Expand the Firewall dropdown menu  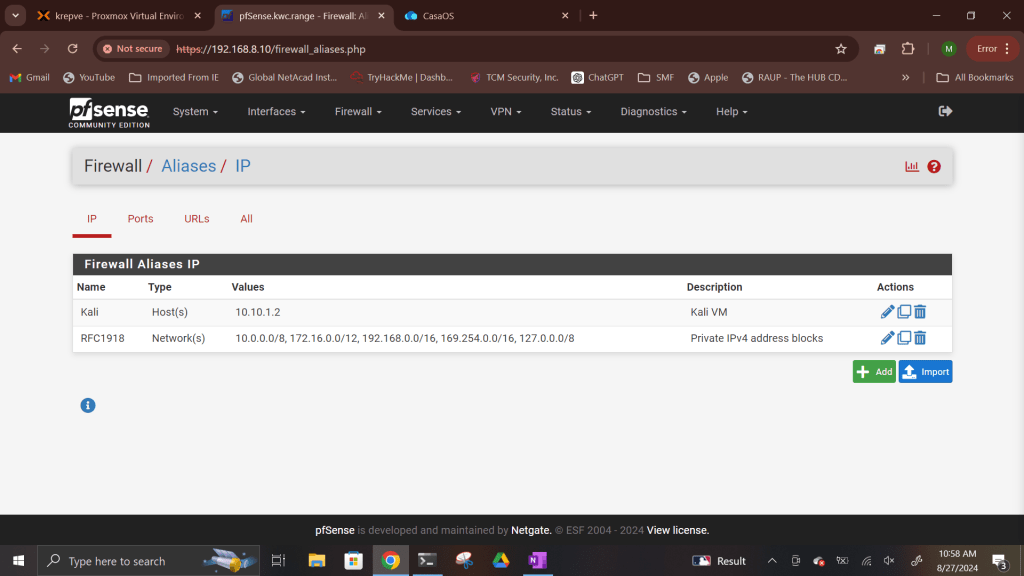(358, 112)
